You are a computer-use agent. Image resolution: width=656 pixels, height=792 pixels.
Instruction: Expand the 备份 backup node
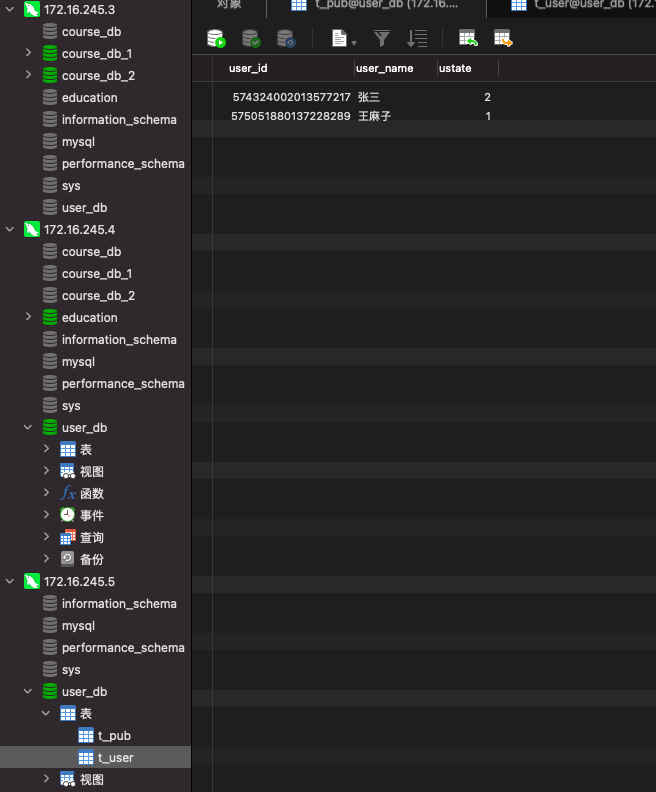(46, 559)
